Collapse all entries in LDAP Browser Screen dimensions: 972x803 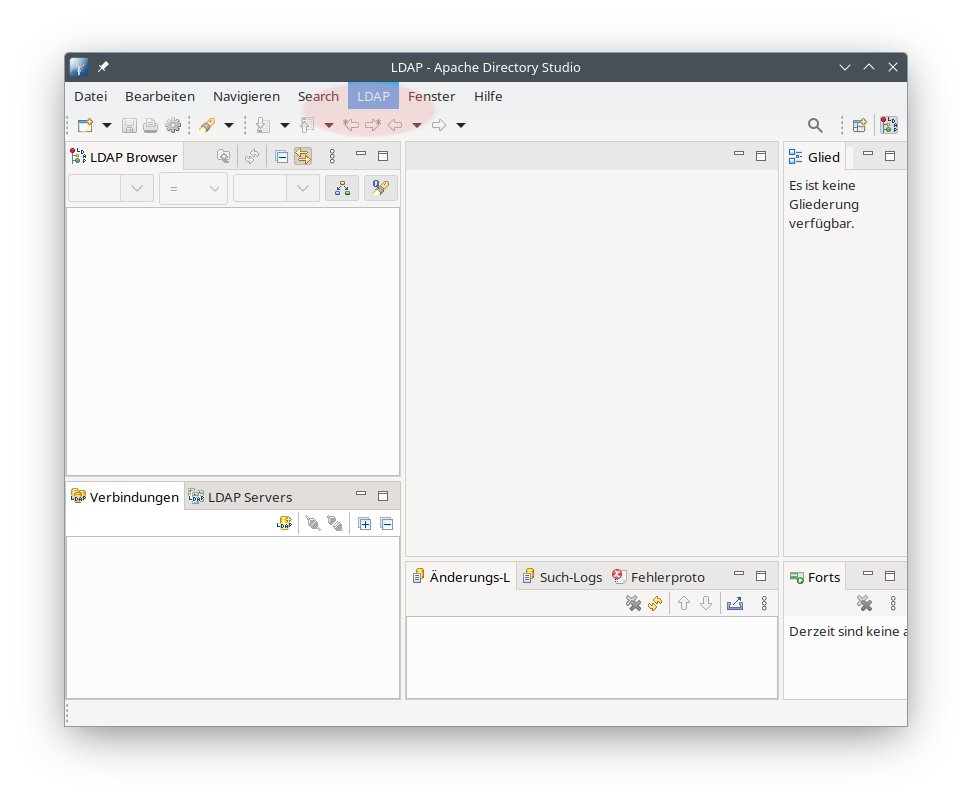pos(282,156)
